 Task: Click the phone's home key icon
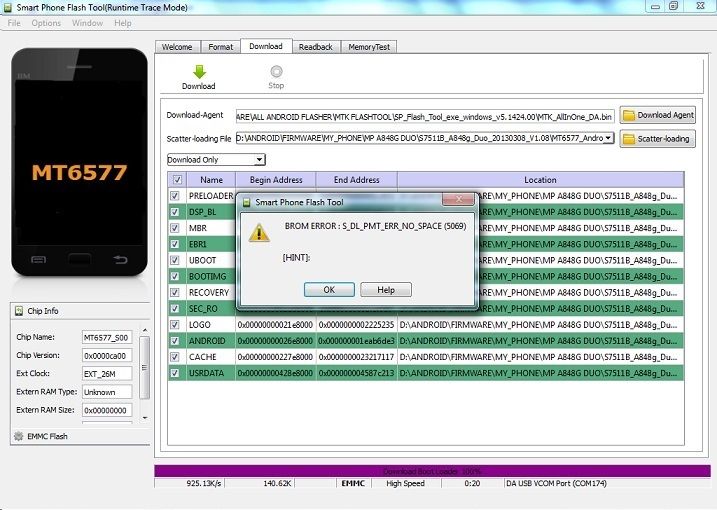click(79, 259)
